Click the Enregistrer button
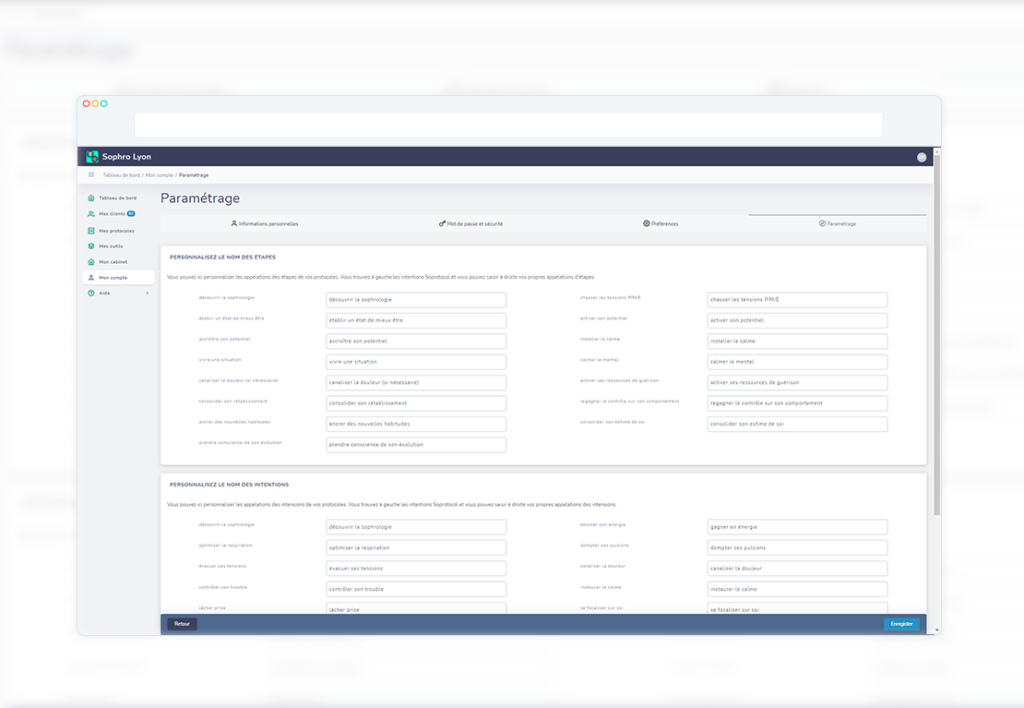Image resolution: width=1024 pixels, height=708 pixels. coord(901,624)
